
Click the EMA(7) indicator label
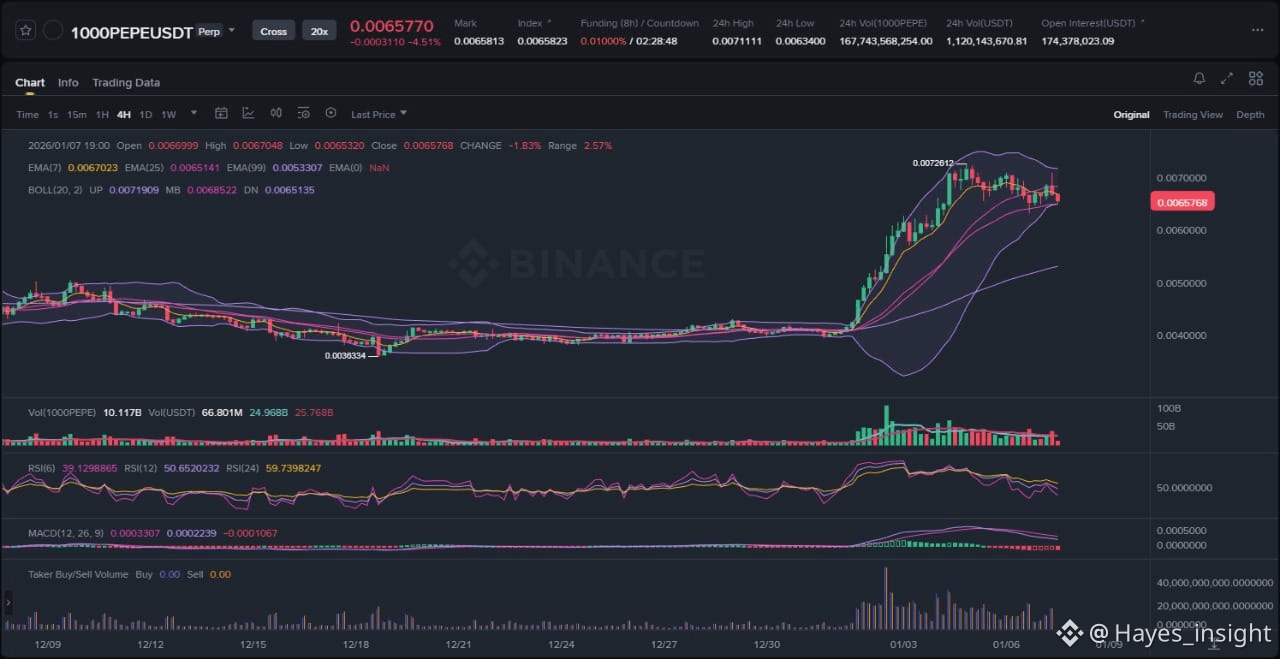coord(43,167)
